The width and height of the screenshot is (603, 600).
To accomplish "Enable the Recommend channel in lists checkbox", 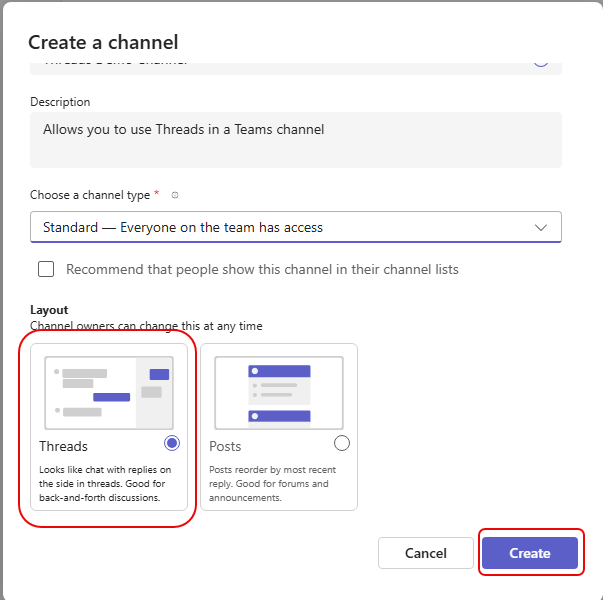I will click(x=46, y=269).
